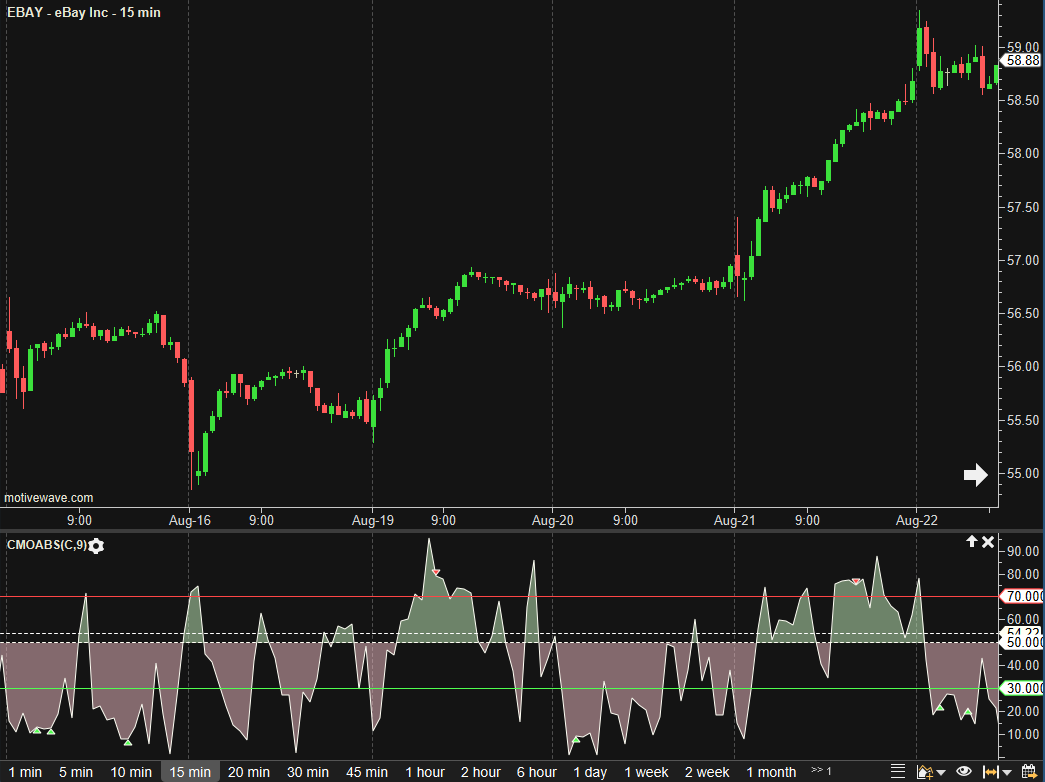This screenshot has width=1045, height=782.
Task: Switch to the 1 hour interval
Action: [425, 772]
